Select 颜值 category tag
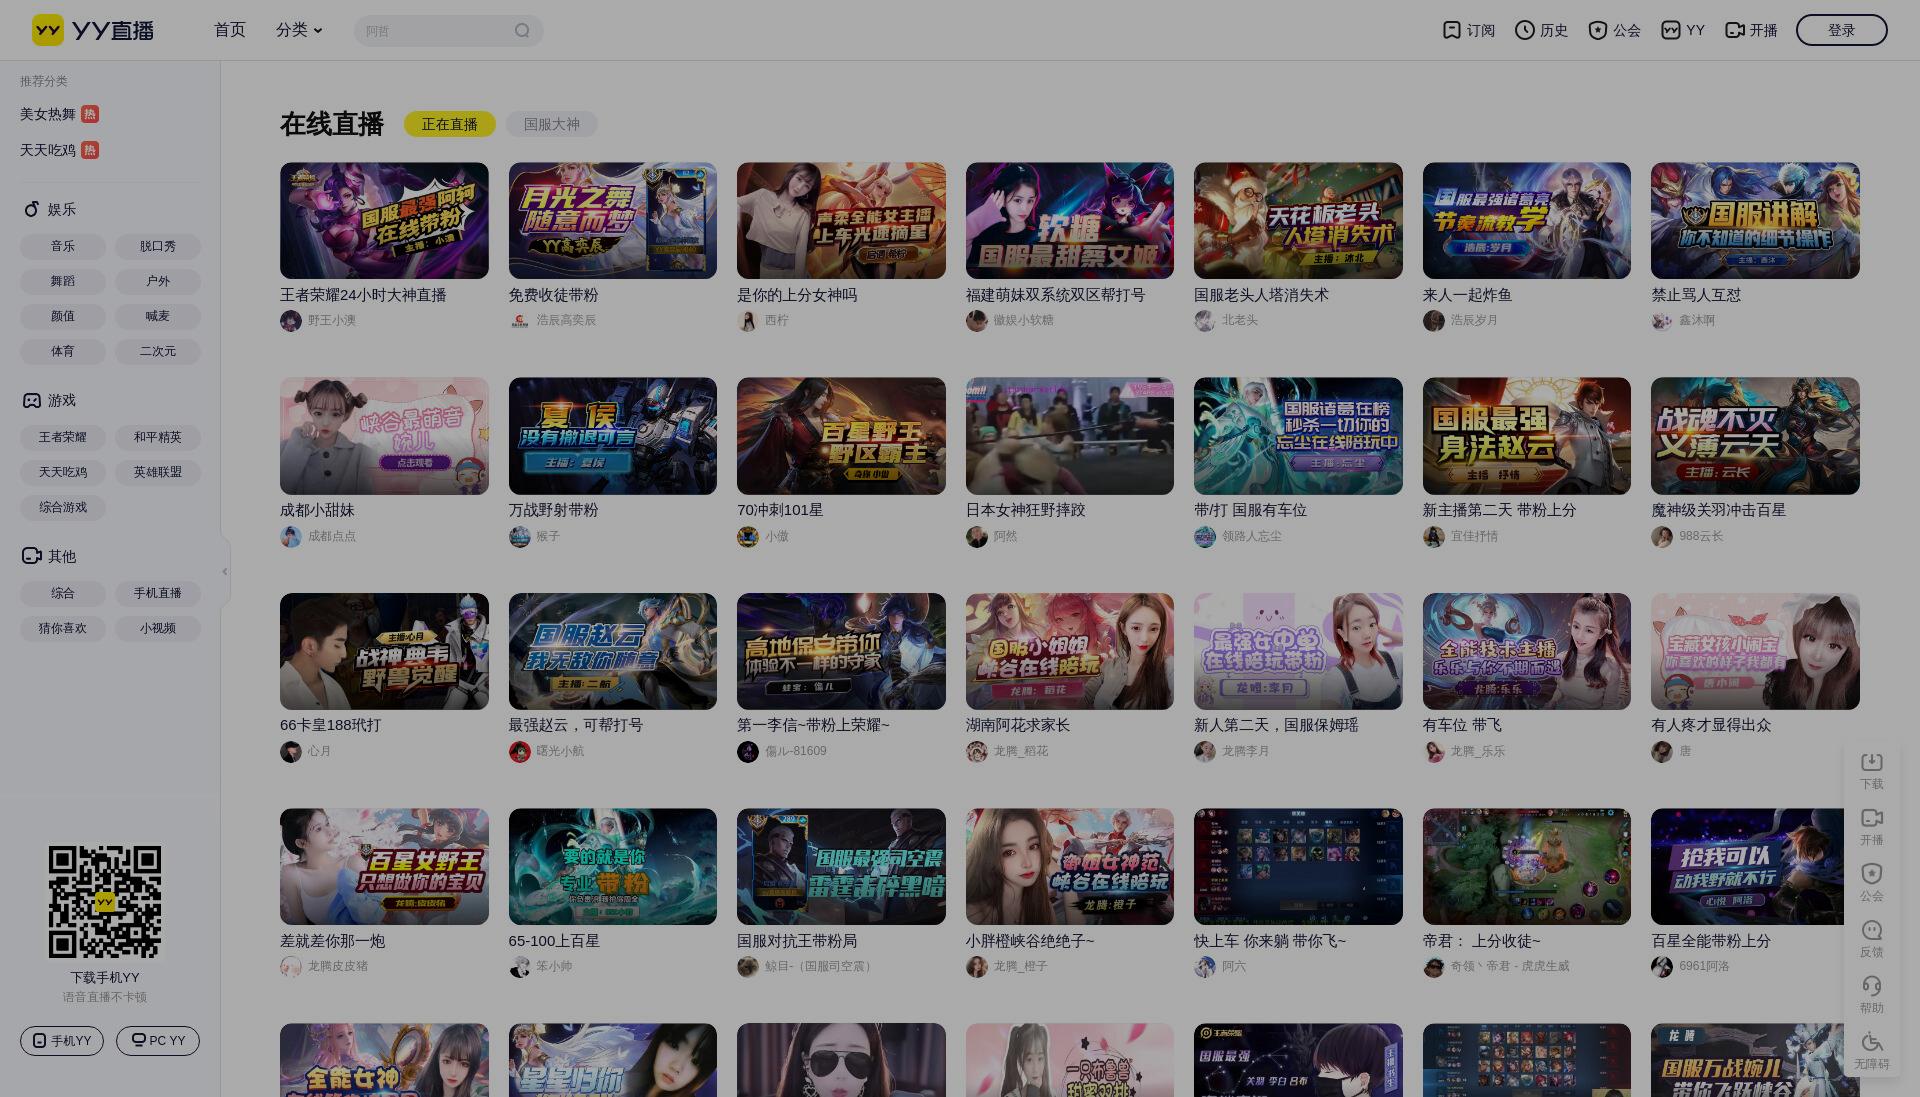This screenshot has height=1097, width=1920. tap(63, 316)
